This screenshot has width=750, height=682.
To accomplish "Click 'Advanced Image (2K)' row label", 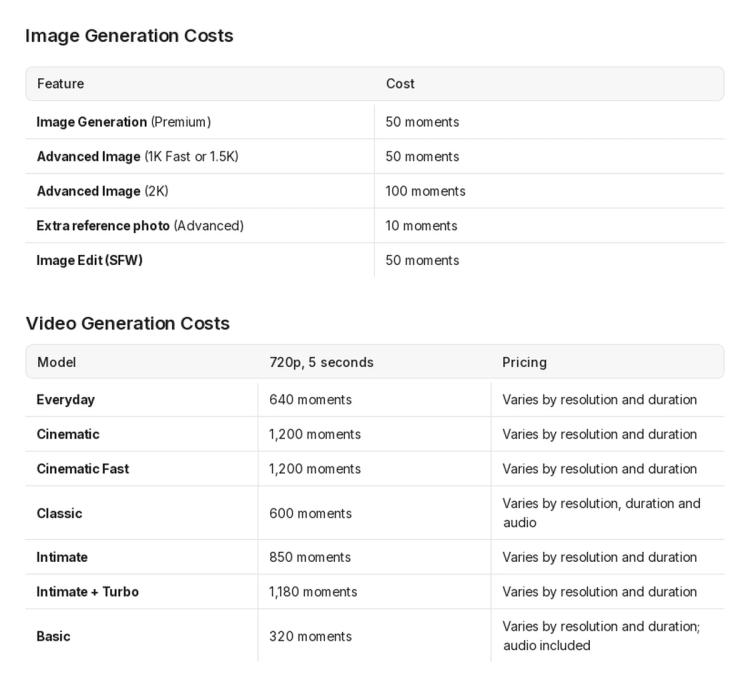I will pos(103,191).
